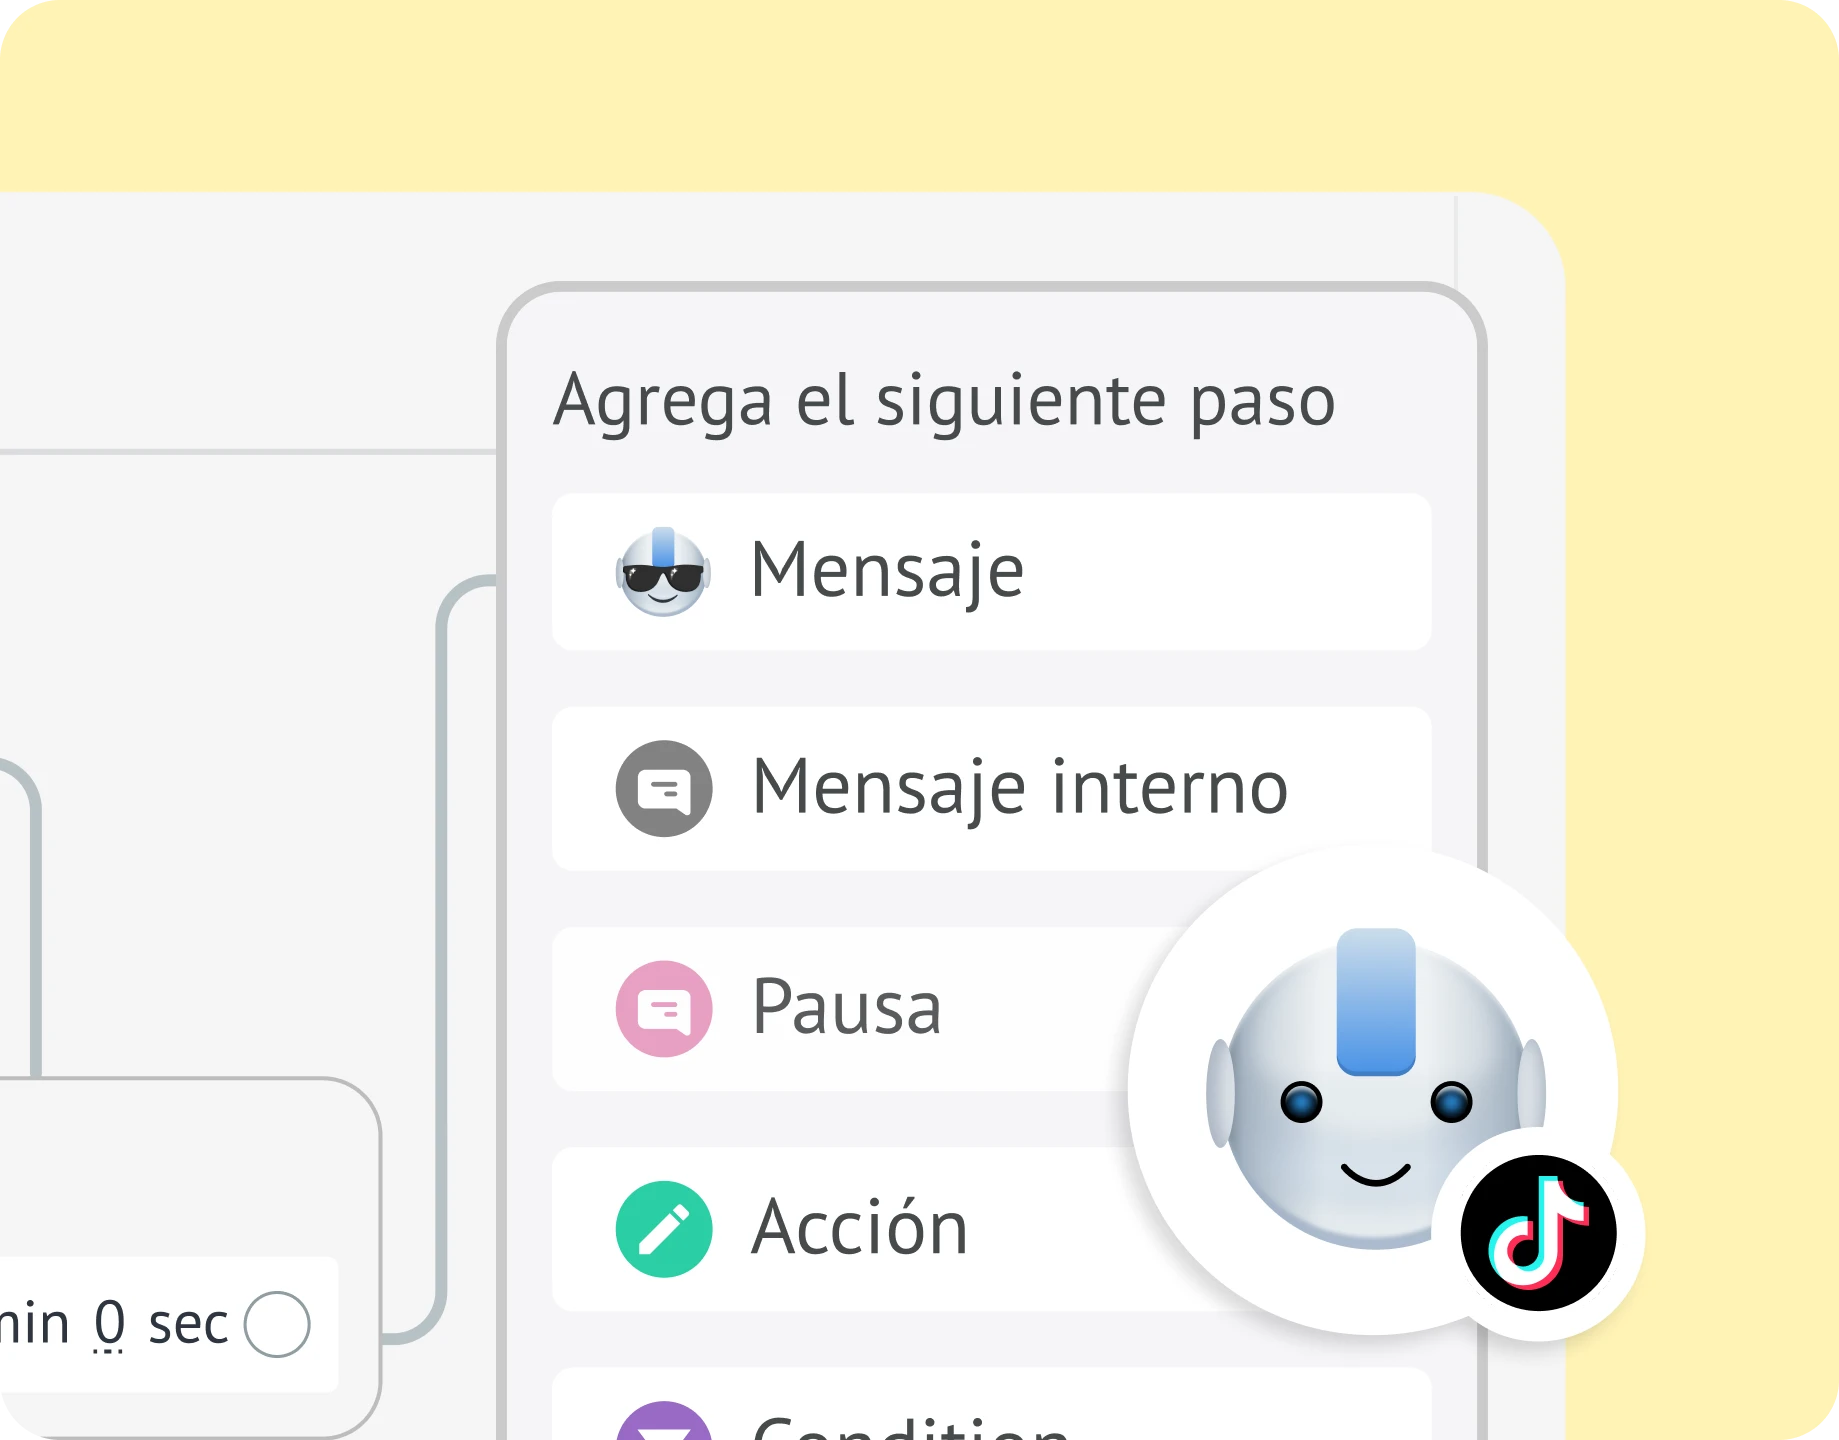Pick the Pausa step label
Viewport: 1839px width, 1440px height.
pos(847,1007)
